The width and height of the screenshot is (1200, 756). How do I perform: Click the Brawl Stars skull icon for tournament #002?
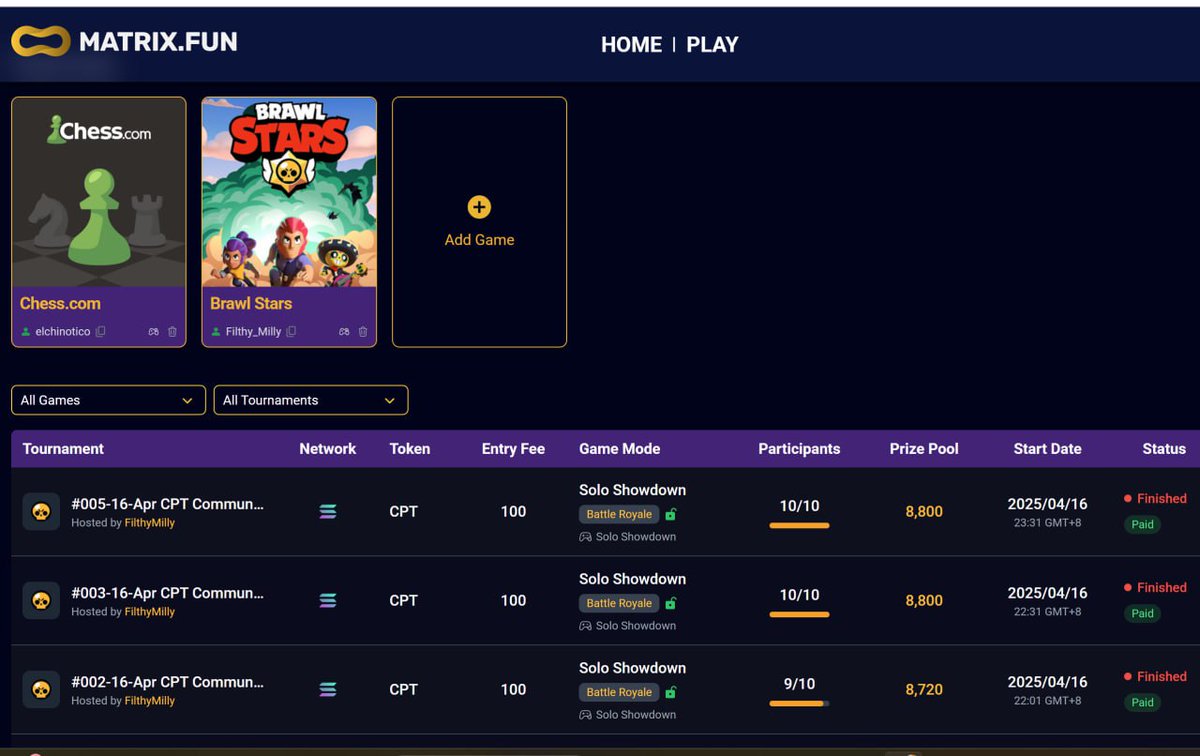41,690
